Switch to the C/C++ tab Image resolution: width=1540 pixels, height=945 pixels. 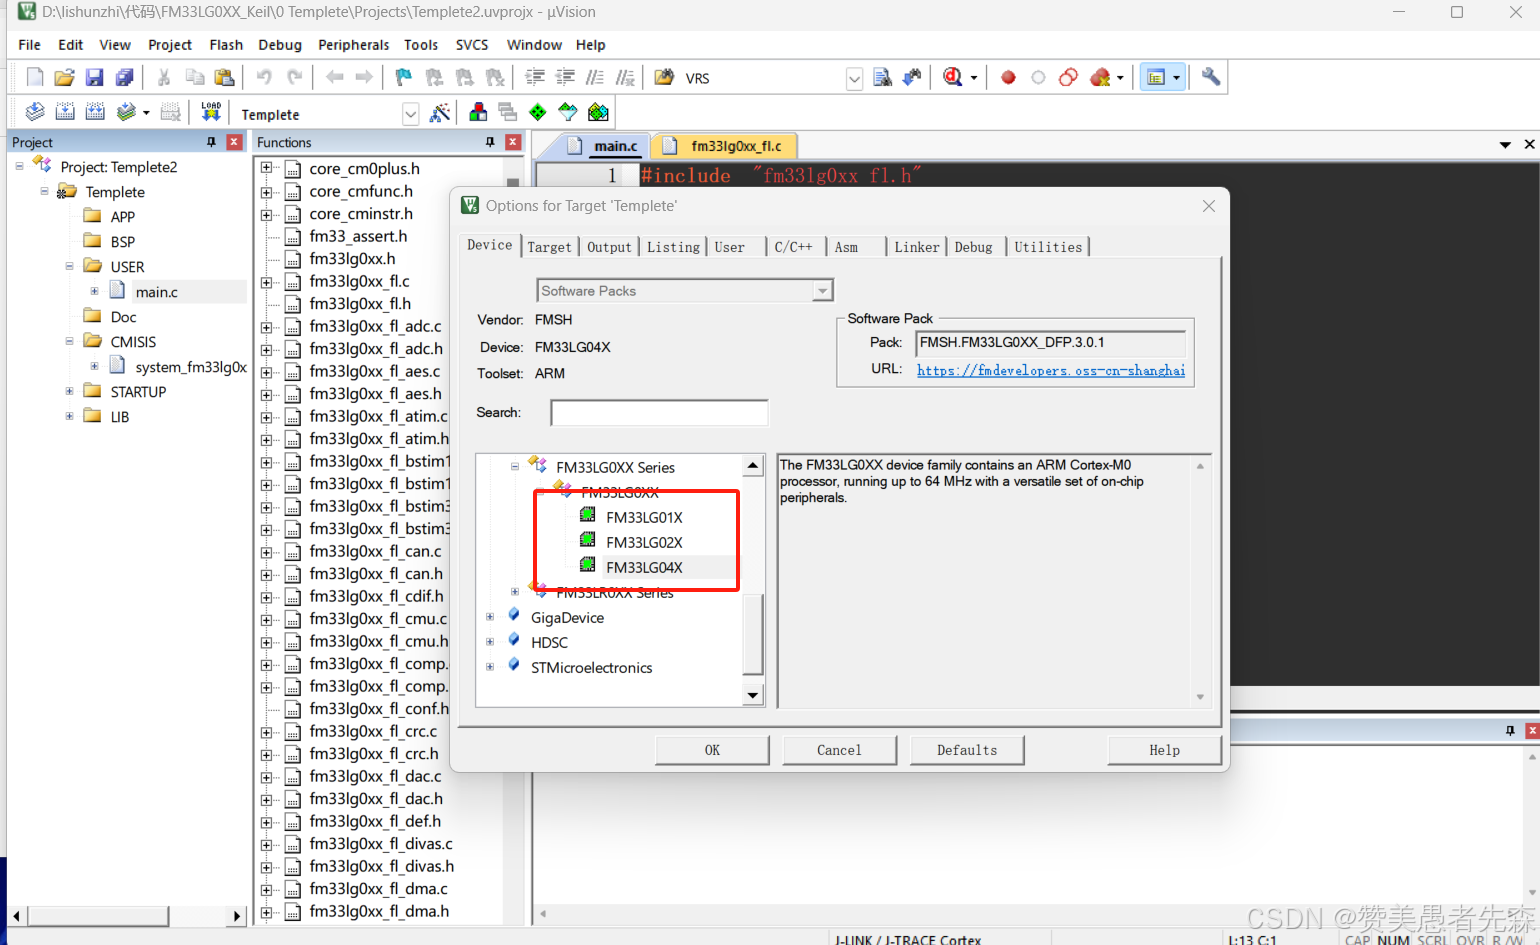click(x=794, y=247)
